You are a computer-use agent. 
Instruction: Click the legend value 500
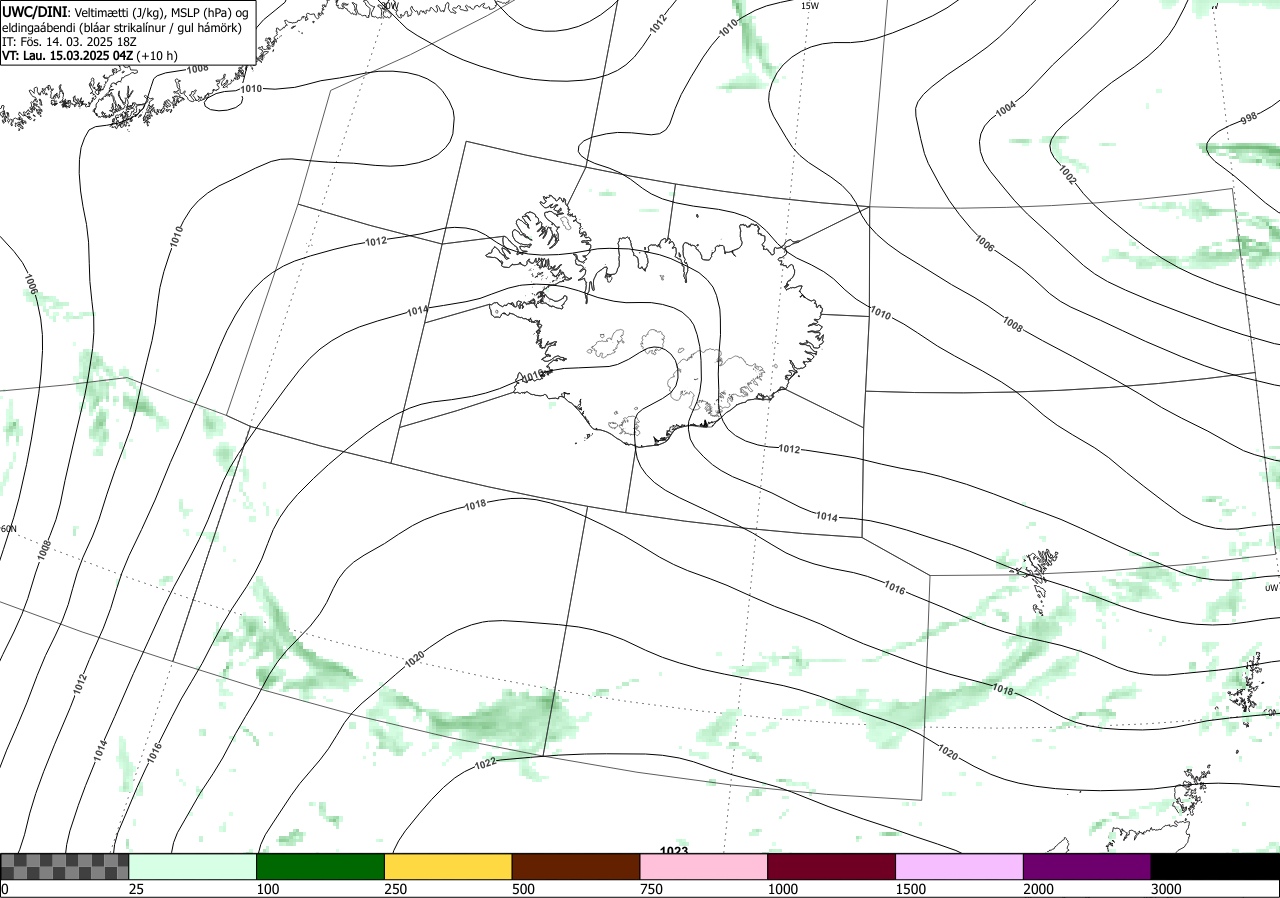coord(524,889)
